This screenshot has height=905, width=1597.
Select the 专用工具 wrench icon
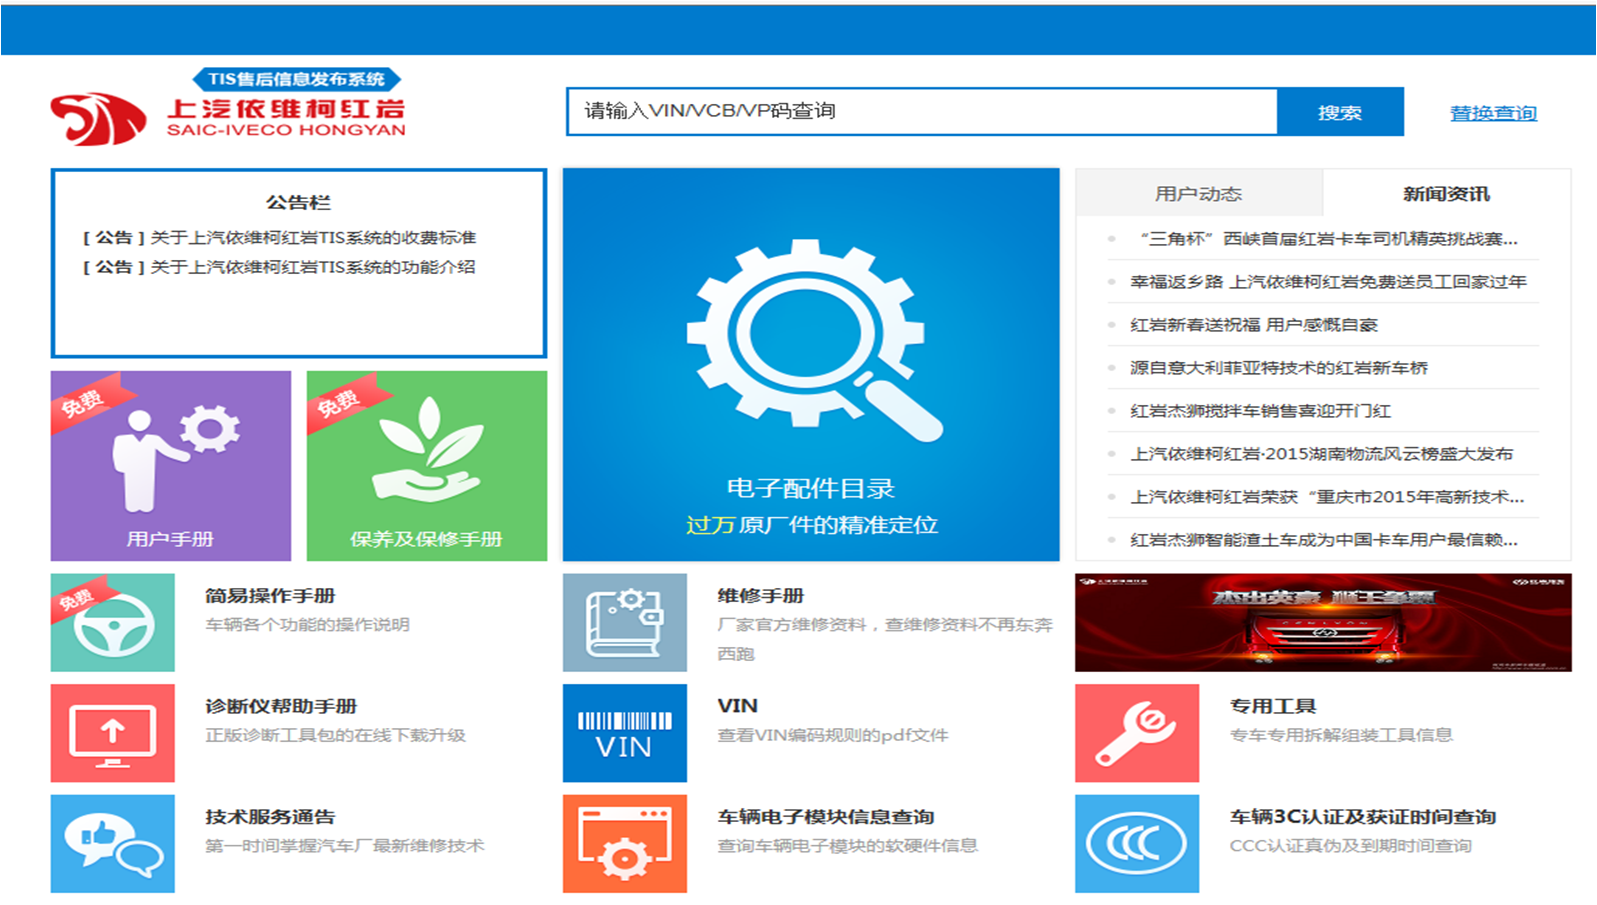[1136, 733]
